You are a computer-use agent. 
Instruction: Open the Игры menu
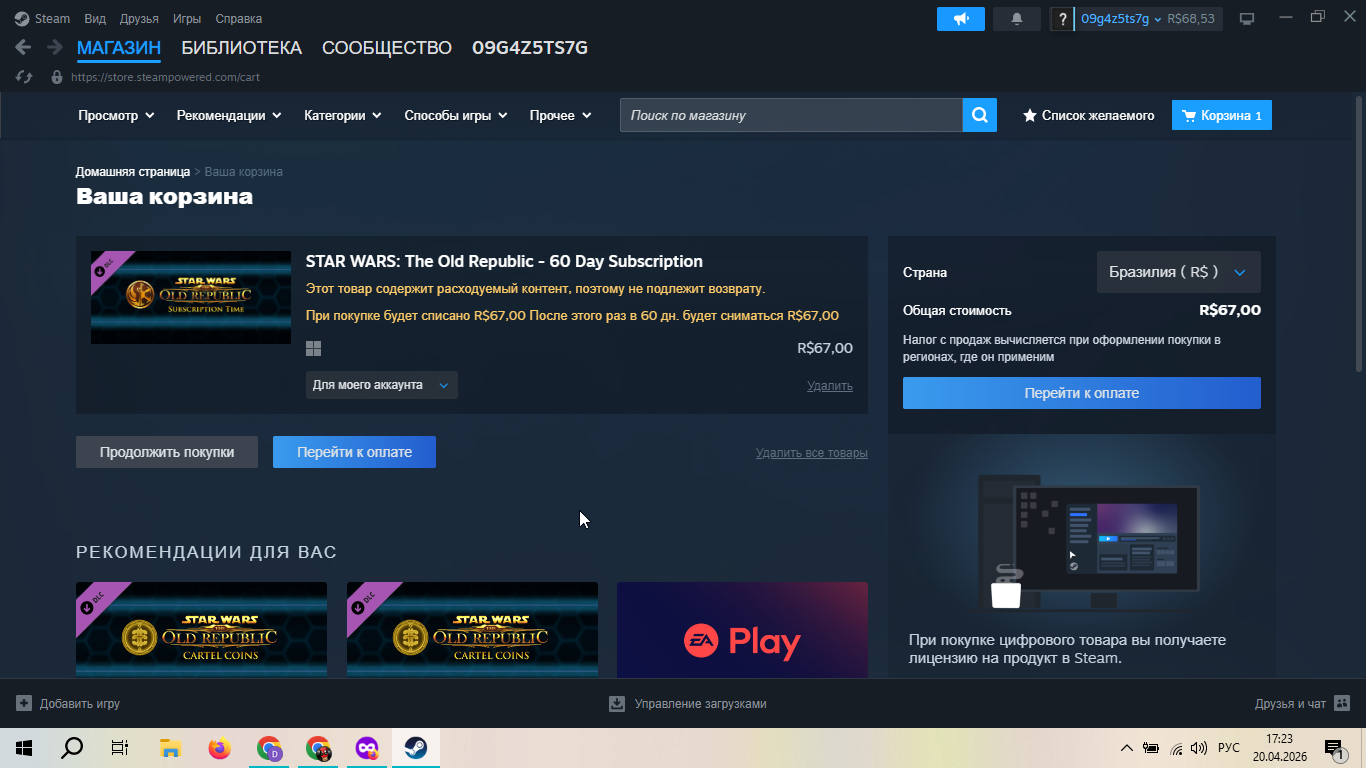click(x=186, y=19)
